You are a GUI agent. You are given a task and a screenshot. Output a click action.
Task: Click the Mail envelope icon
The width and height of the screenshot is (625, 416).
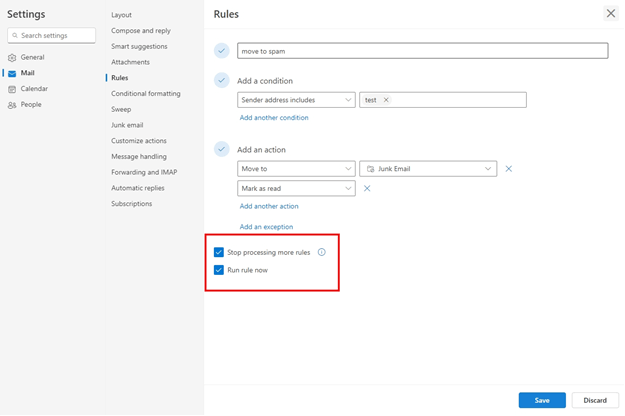[12, 73]
